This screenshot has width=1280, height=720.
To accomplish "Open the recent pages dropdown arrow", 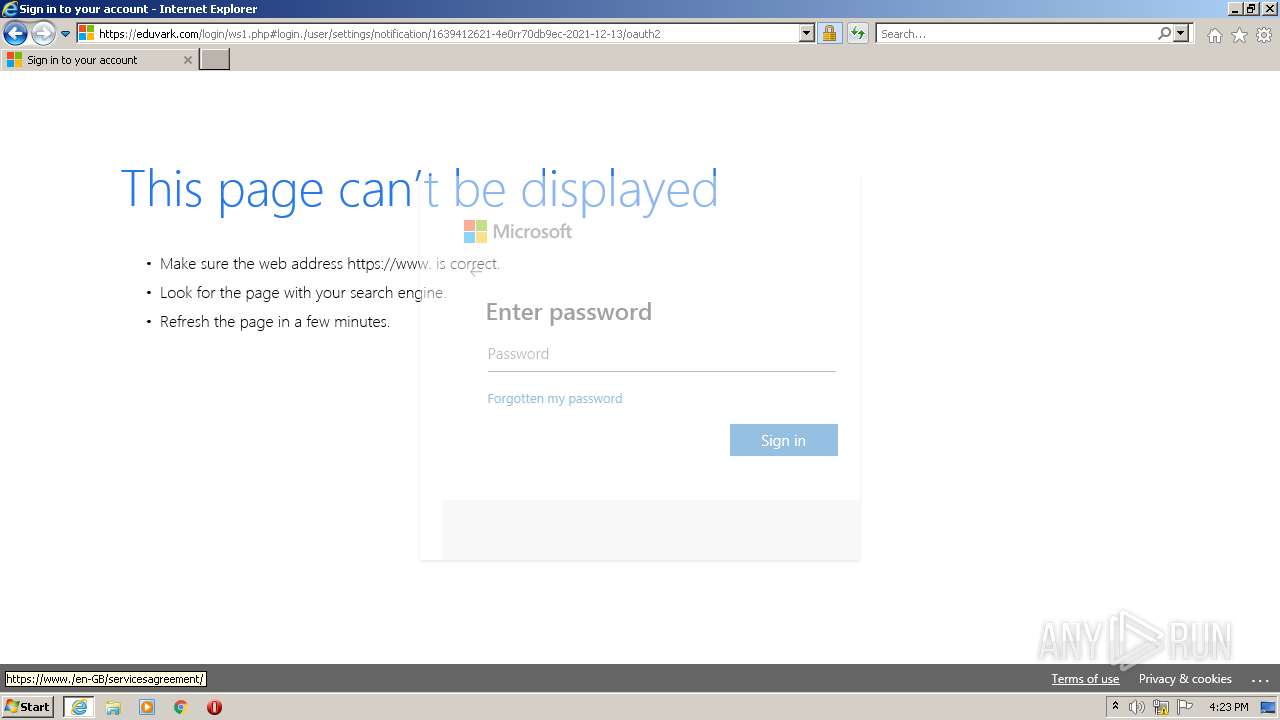I will (x=66, y=34).
